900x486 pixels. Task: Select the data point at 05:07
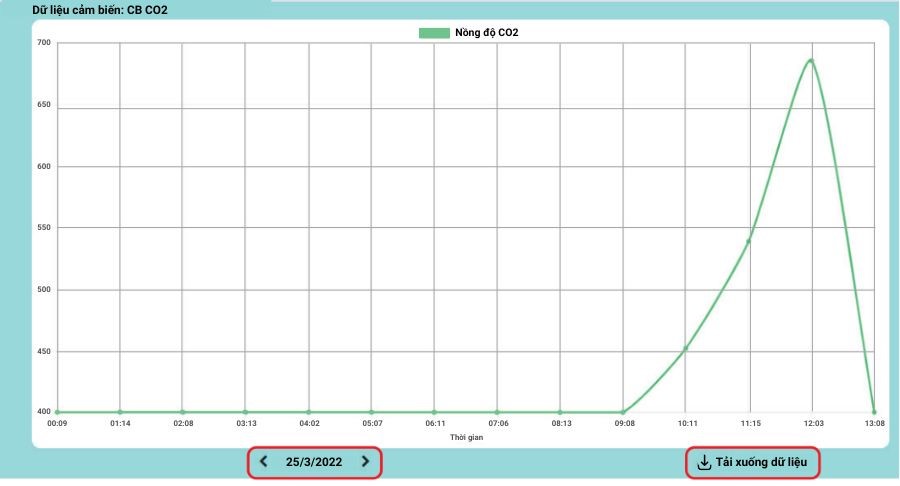point(371,412)
